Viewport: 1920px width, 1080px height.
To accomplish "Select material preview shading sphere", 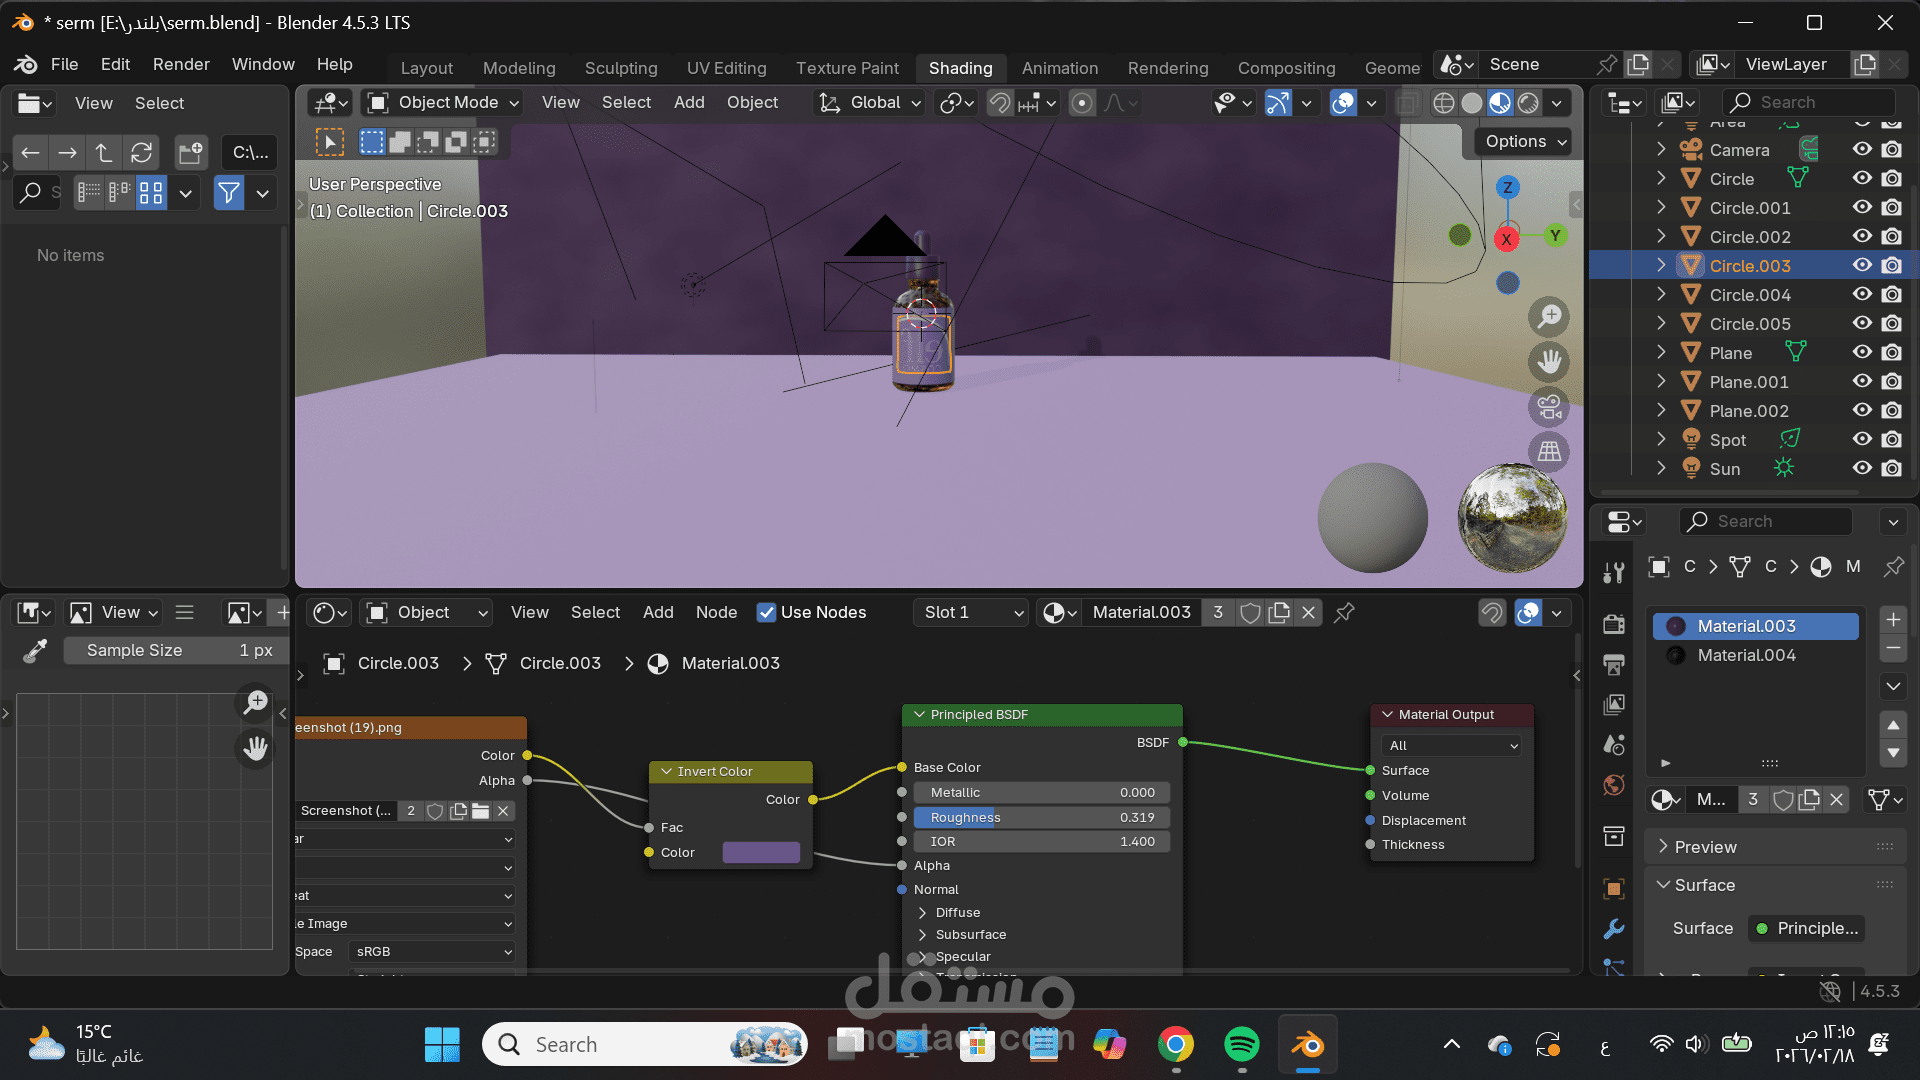I will coord(1500,103).
